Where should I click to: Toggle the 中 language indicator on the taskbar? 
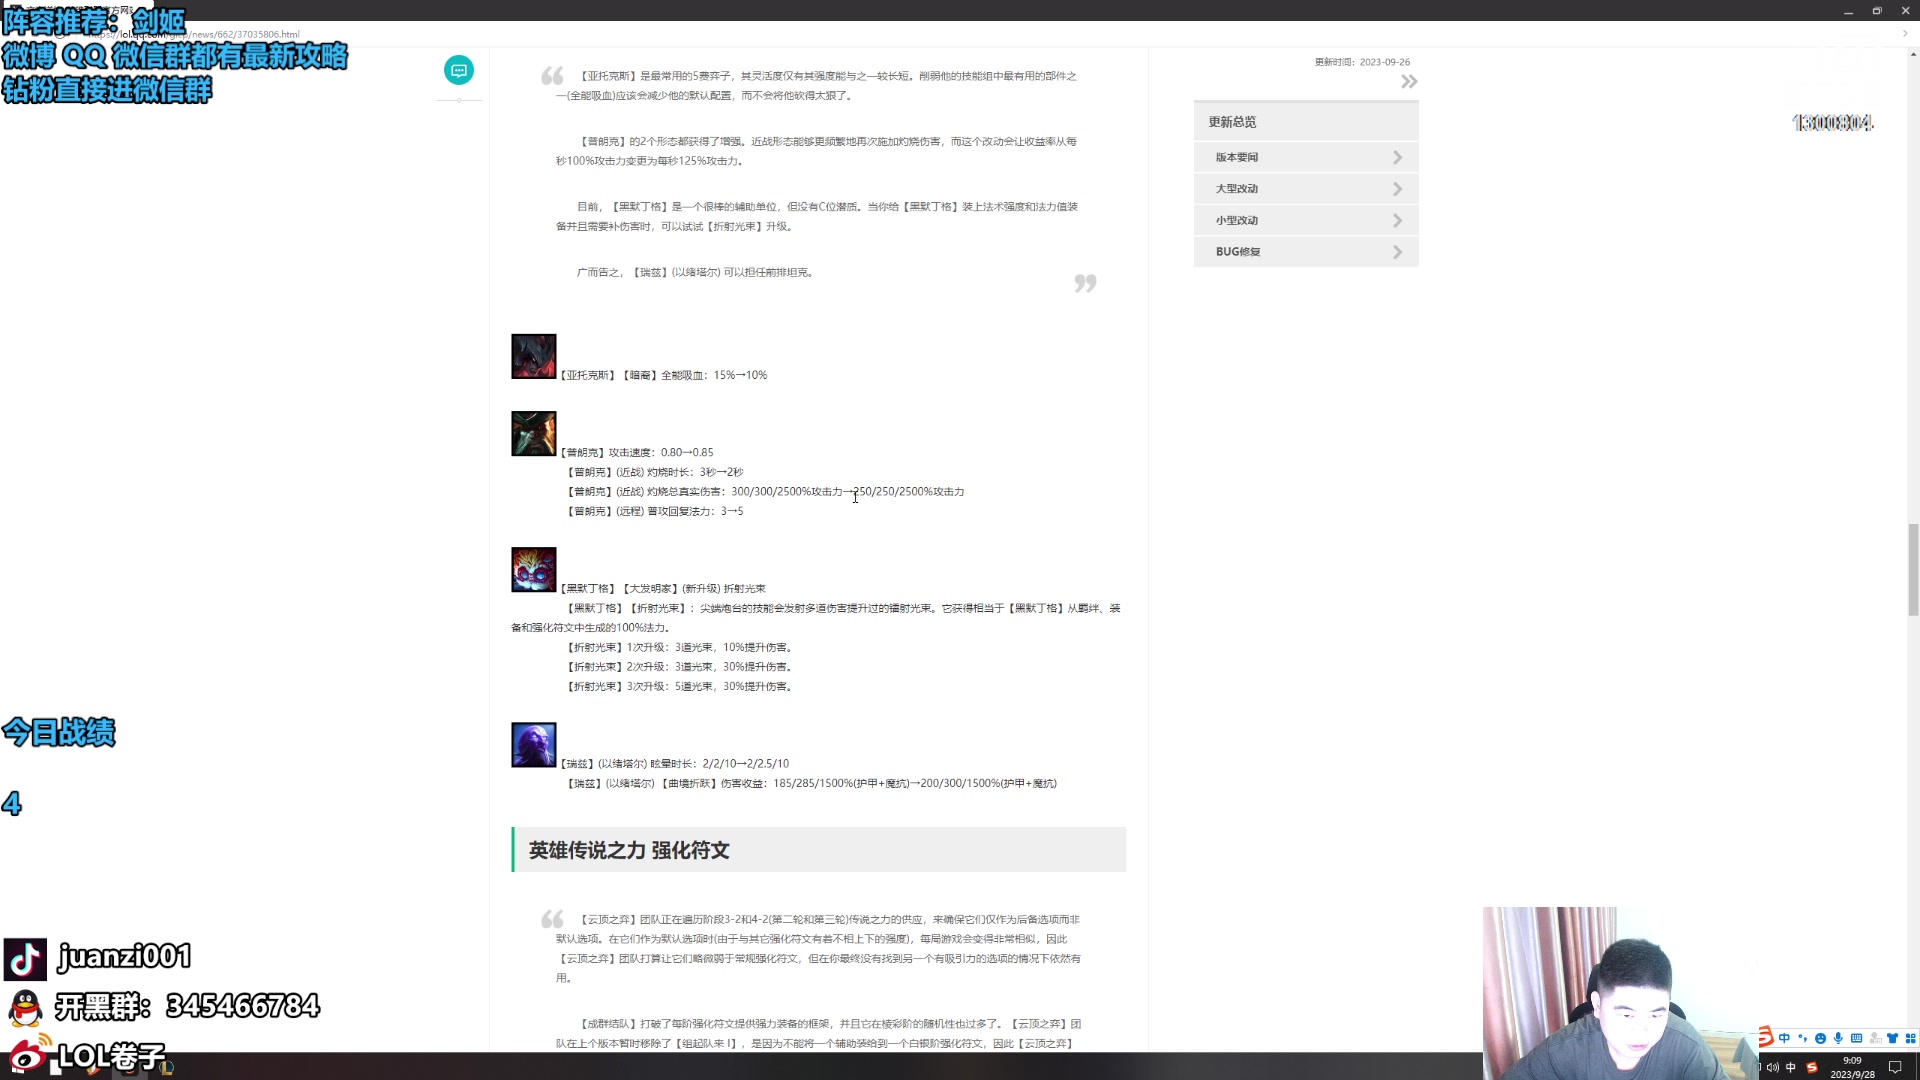[x=1790, y=1067]
